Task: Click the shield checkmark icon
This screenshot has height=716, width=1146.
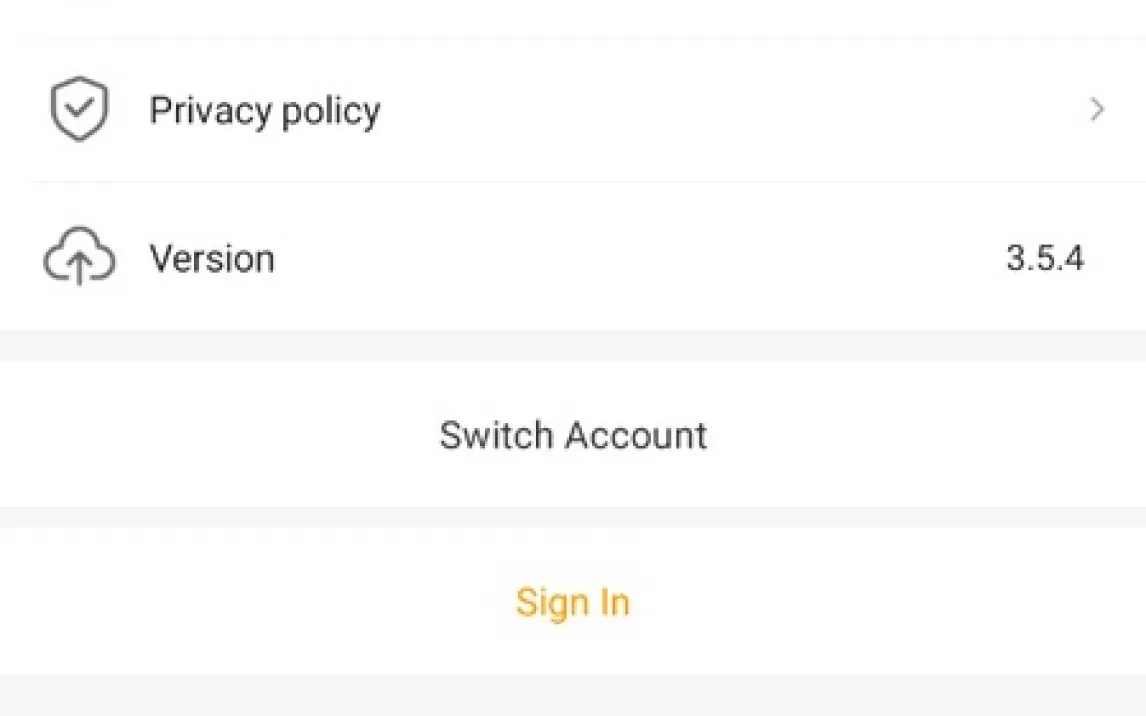Action: point(79,109)
